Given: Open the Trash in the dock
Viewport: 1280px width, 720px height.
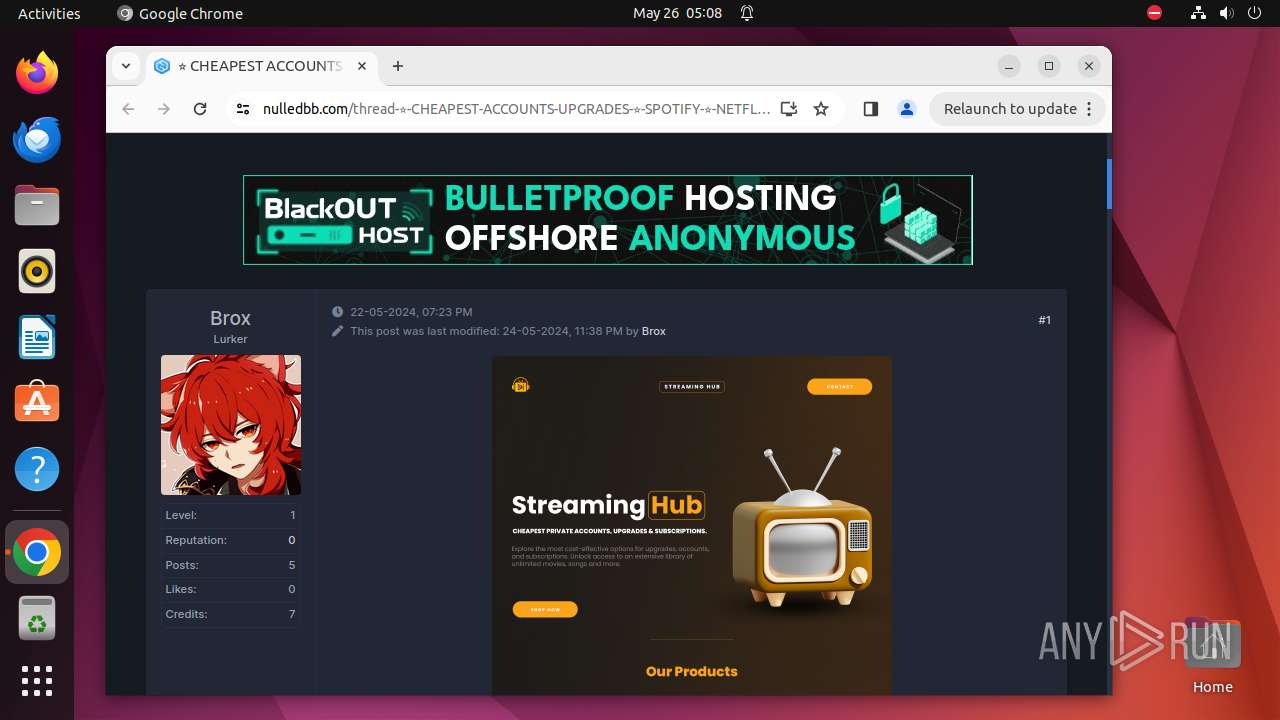Looking at the screenshot, I should pyautogui.click(x=37, y=618).
